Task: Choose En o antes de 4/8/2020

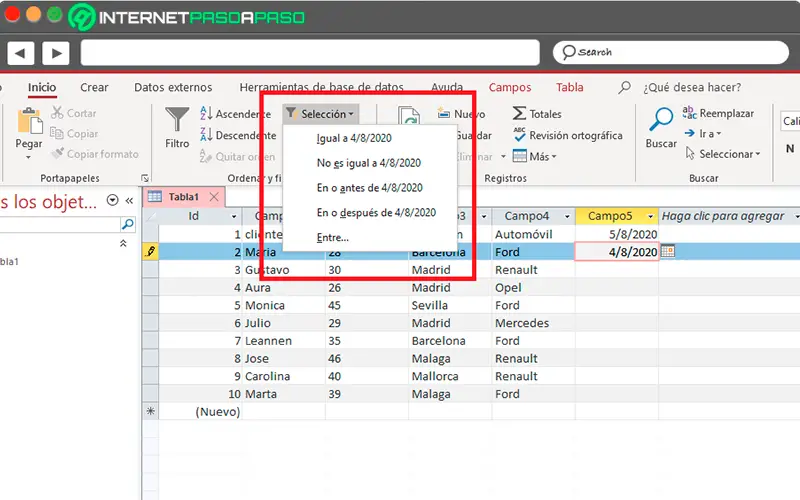Action: (369, 188)
